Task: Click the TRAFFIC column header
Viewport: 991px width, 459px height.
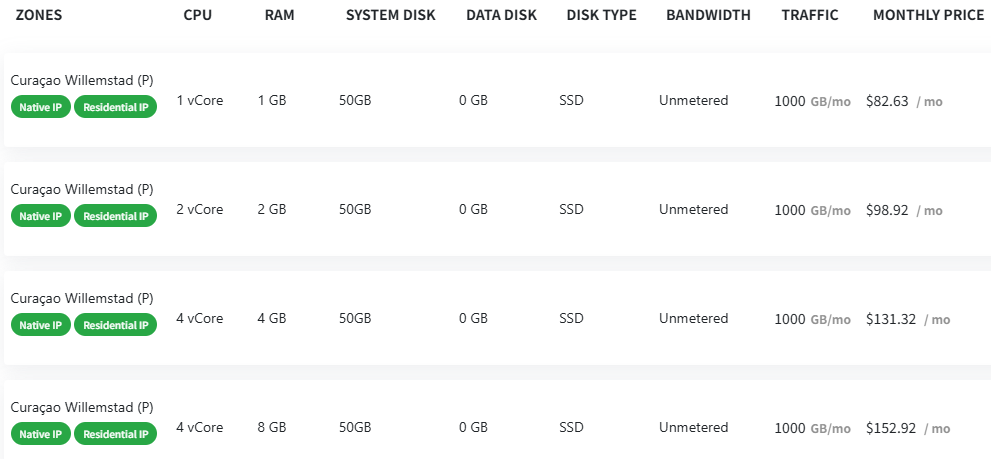Action: tap(810, 15)
